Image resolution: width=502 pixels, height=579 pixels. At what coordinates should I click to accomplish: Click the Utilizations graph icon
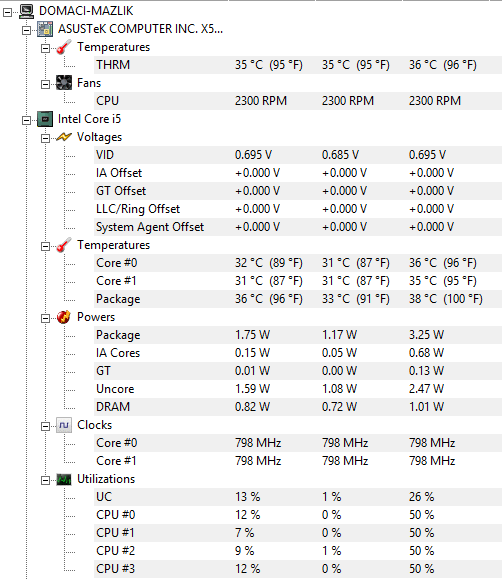[64, 479]
